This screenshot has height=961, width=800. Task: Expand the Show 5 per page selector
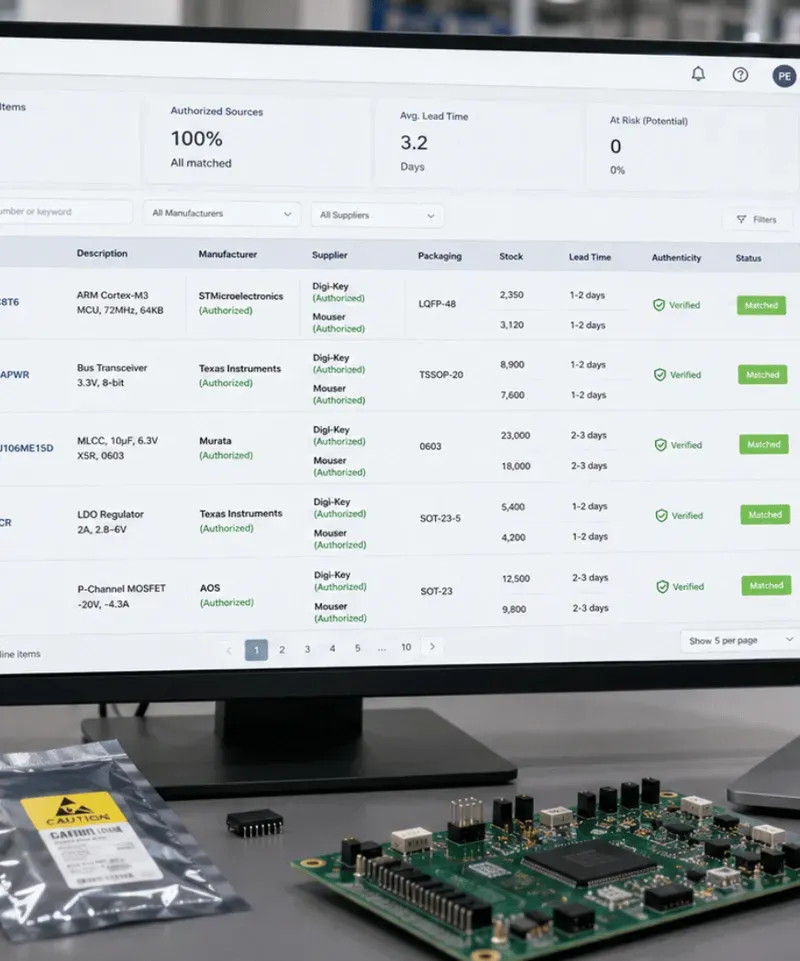coord(740,640)
